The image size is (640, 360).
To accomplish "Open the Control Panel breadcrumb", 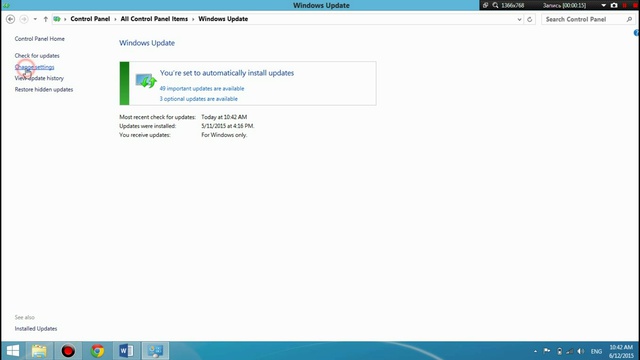I will pos(90,19).
